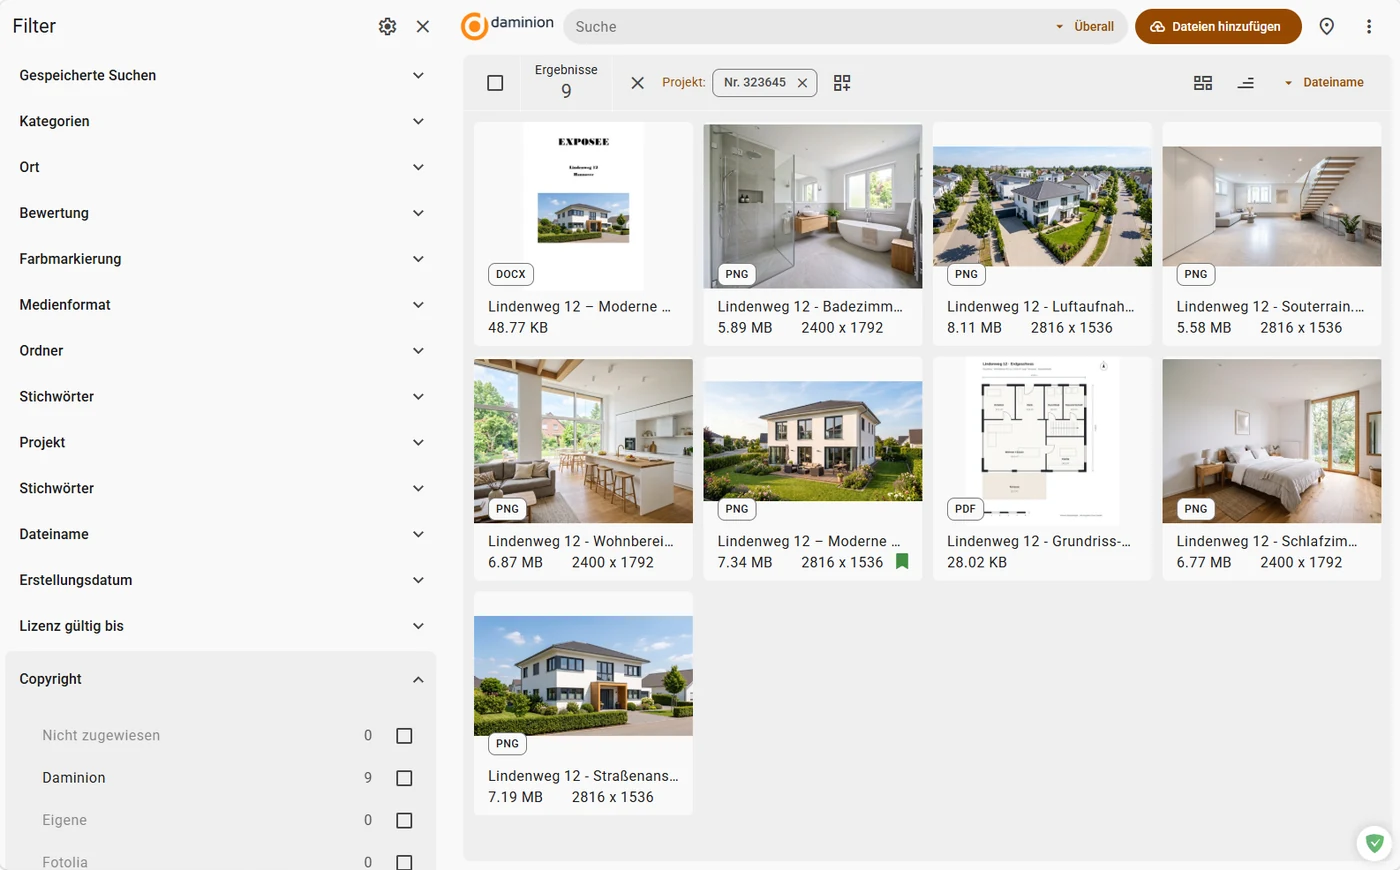Expand the Ort filter section
The image size is (1400, 870).
point(221,168)
